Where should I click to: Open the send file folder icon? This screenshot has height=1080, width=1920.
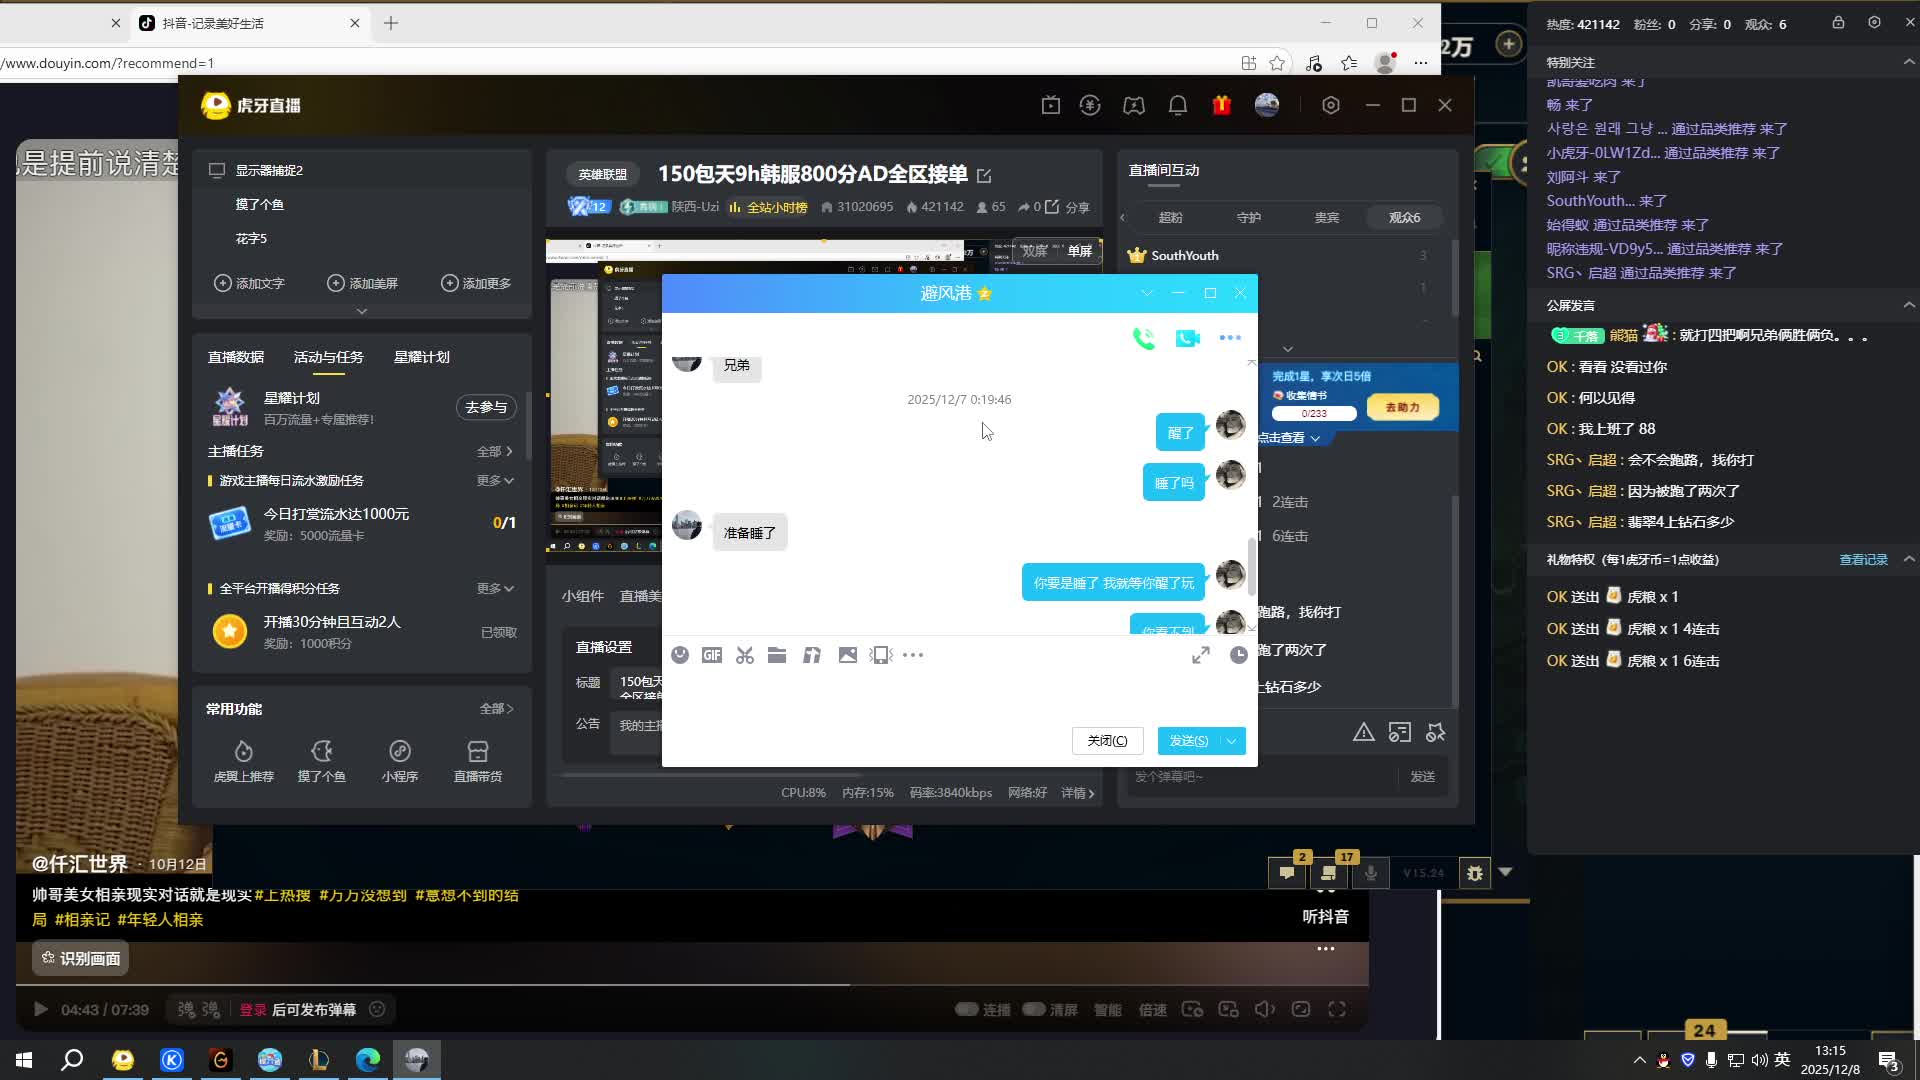777,655
